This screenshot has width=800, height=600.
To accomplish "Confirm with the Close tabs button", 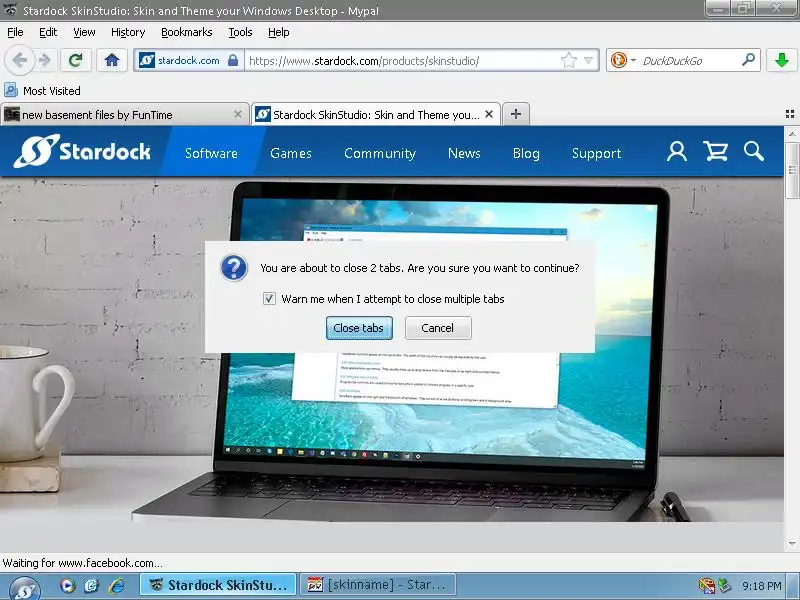I will [x=359, y=328].
